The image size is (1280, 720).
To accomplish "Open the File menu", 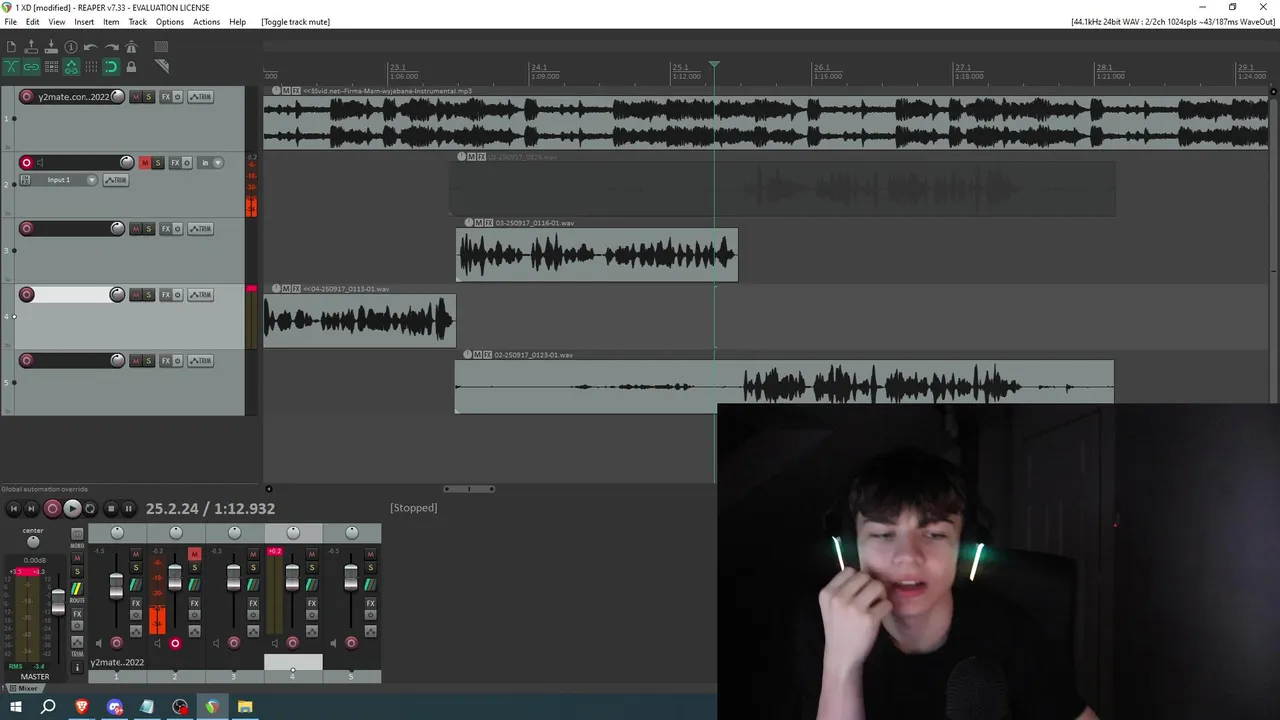I will (x=10, y=22).
